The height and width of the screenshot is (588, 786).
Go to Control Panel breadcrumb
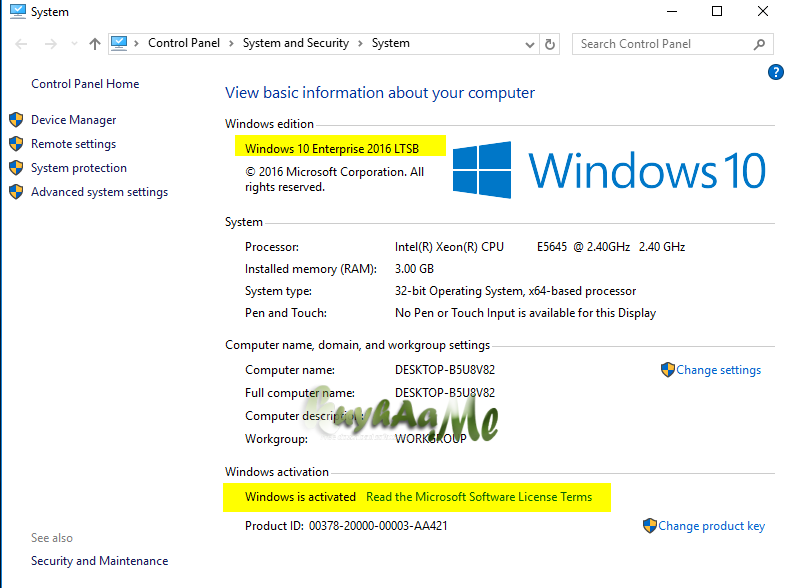[184, 43]
